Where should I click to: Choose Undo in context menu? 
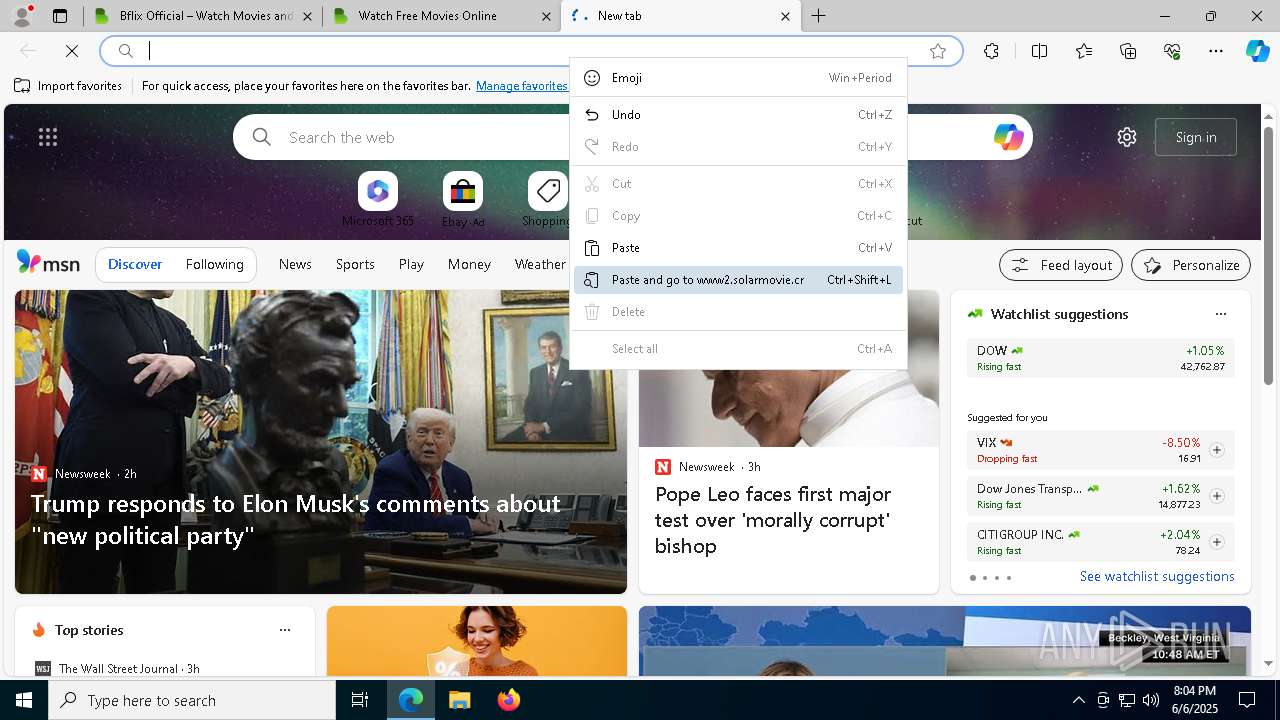coord(738,115)
